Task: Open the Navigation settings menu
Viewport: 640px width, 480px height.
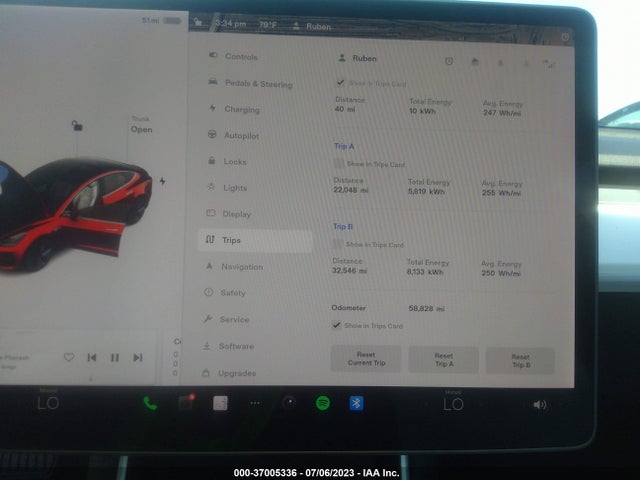Action: (234, 267)
